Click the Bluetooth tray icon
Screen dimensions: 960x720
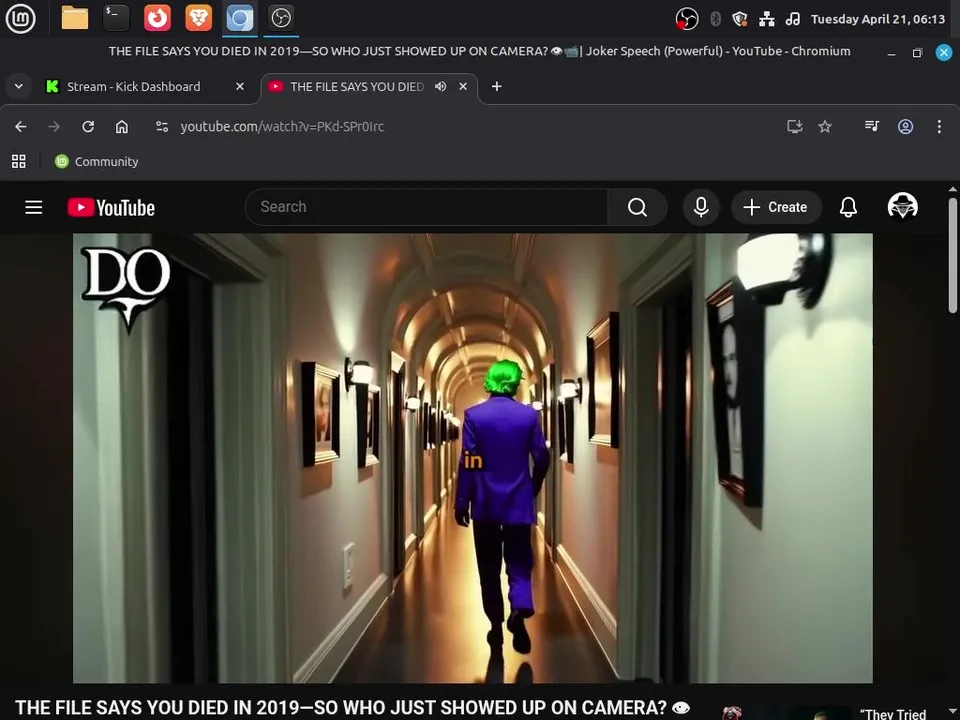(x=715, y=19)
